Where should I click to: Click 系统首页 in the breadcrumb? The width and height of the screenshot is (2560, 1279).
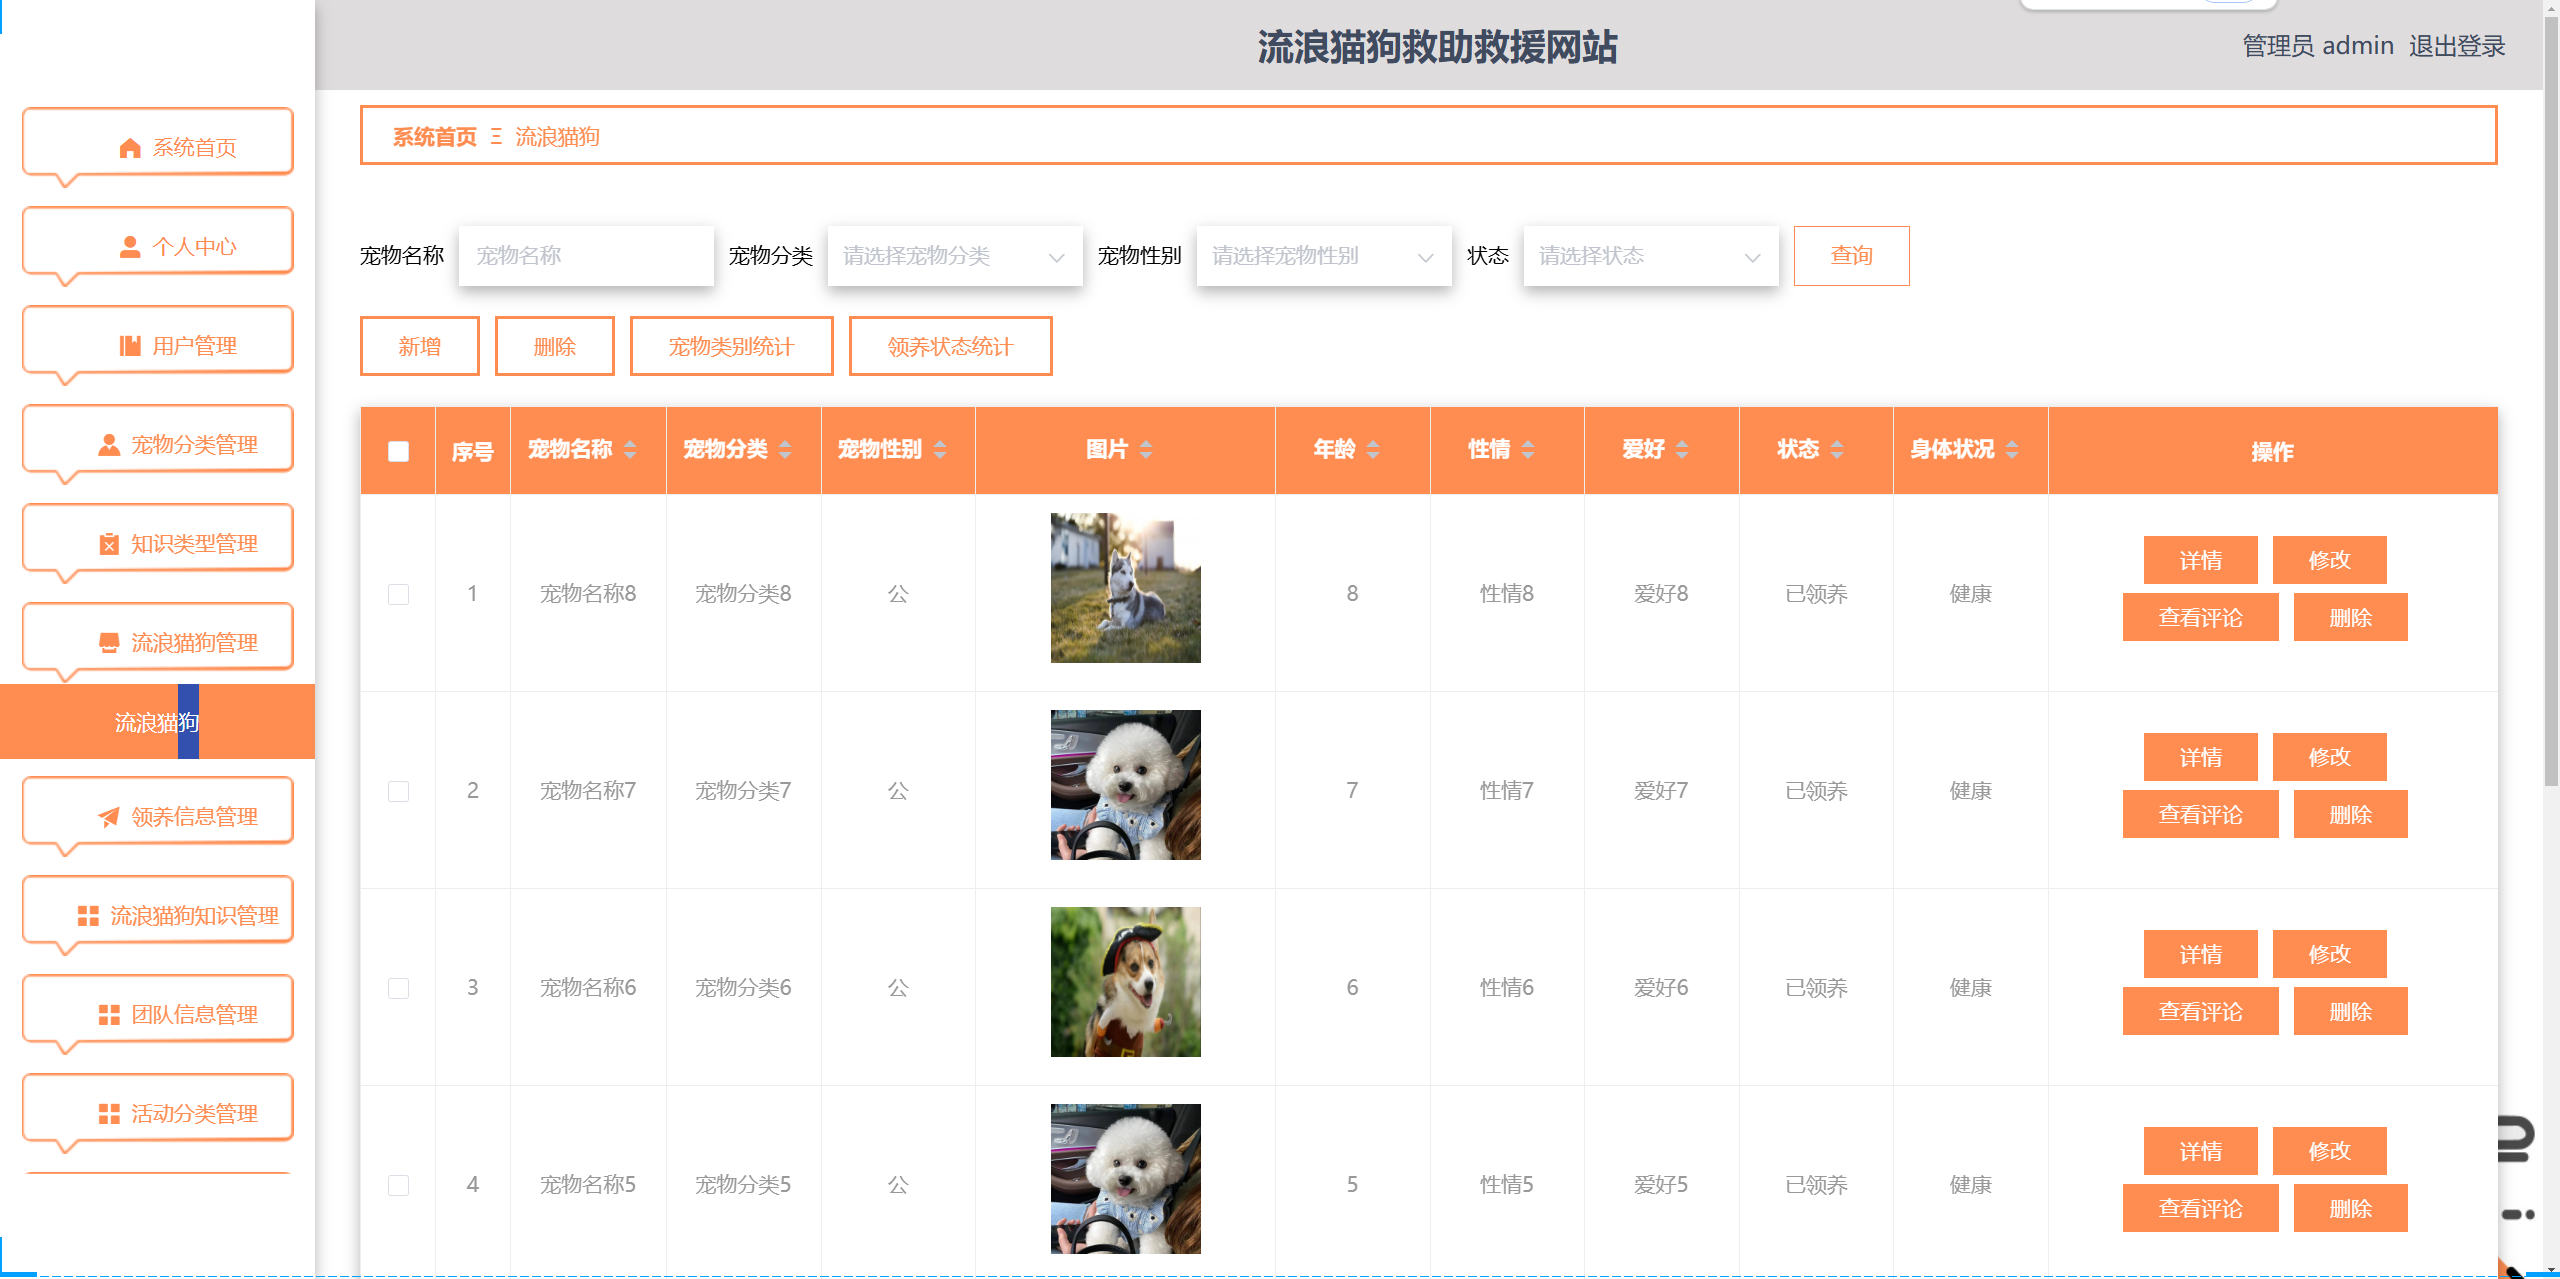[434, 137]
